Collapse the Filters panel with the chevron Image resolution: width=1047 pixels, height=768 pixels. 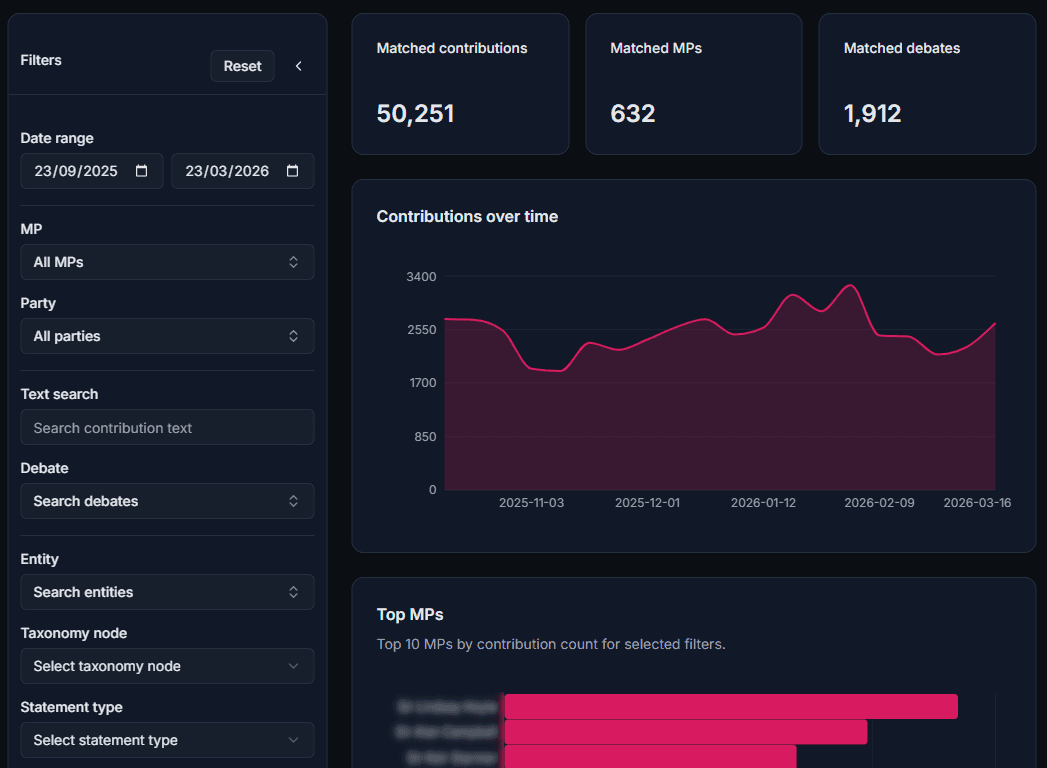pos(298,66)
